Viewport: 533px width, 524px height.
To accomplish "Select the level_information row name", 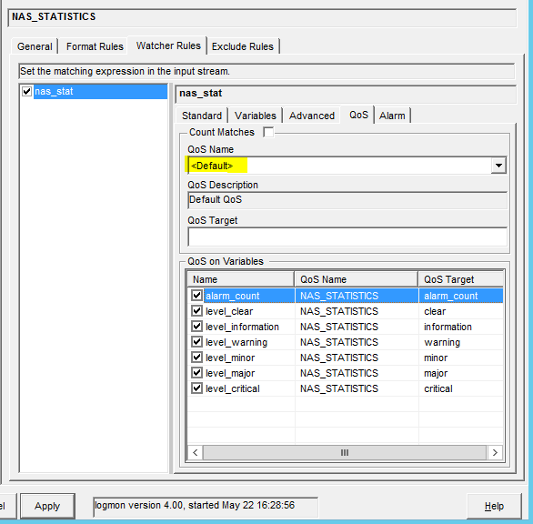I will 242,327.
